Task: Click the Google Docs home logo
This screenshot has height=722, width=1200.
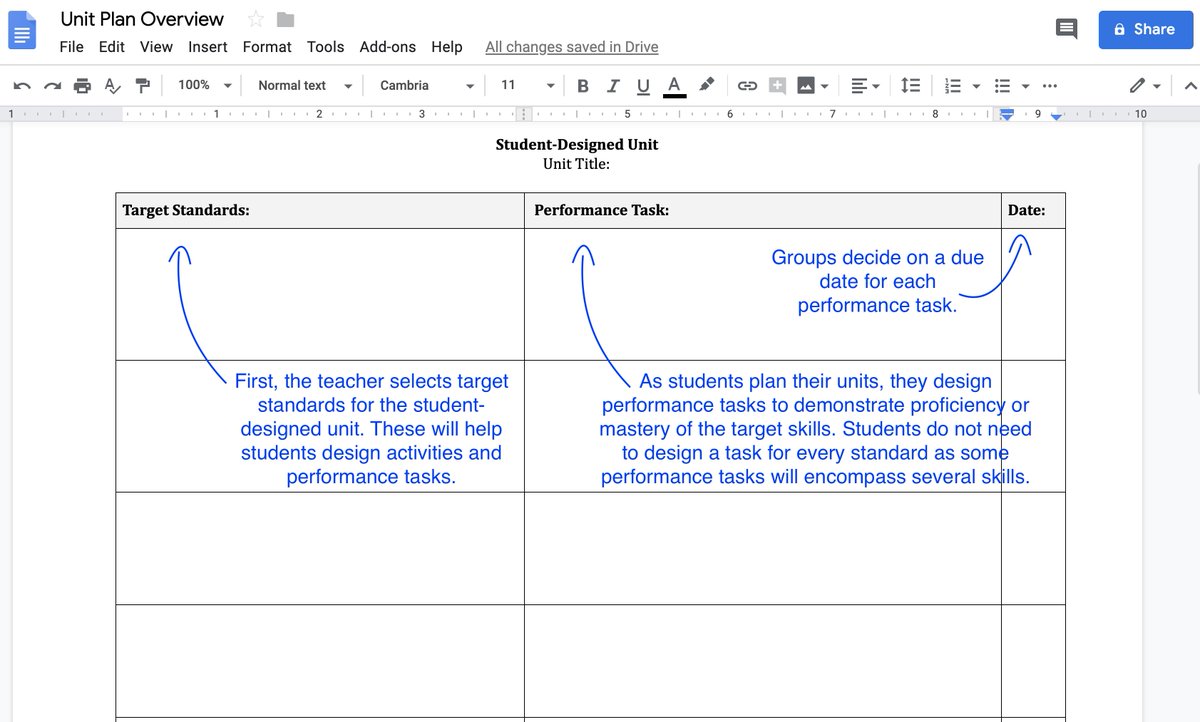Action: coord(22,29)
